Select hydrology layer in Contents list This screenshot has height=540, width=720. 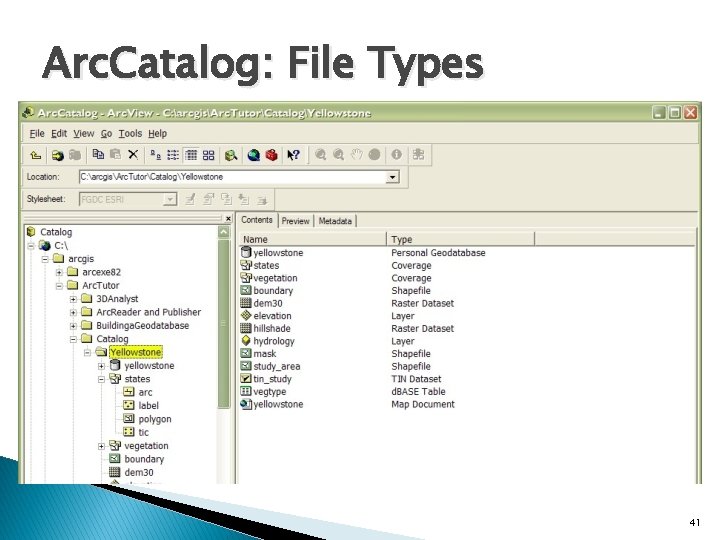[x=274, y=341]
